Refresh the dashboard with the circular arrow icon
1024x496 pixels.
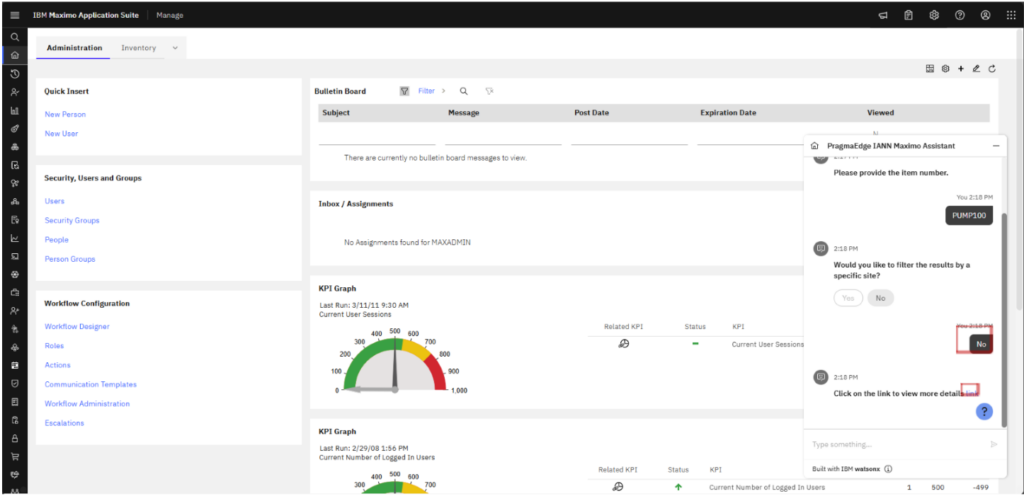[x=992, y=69]
